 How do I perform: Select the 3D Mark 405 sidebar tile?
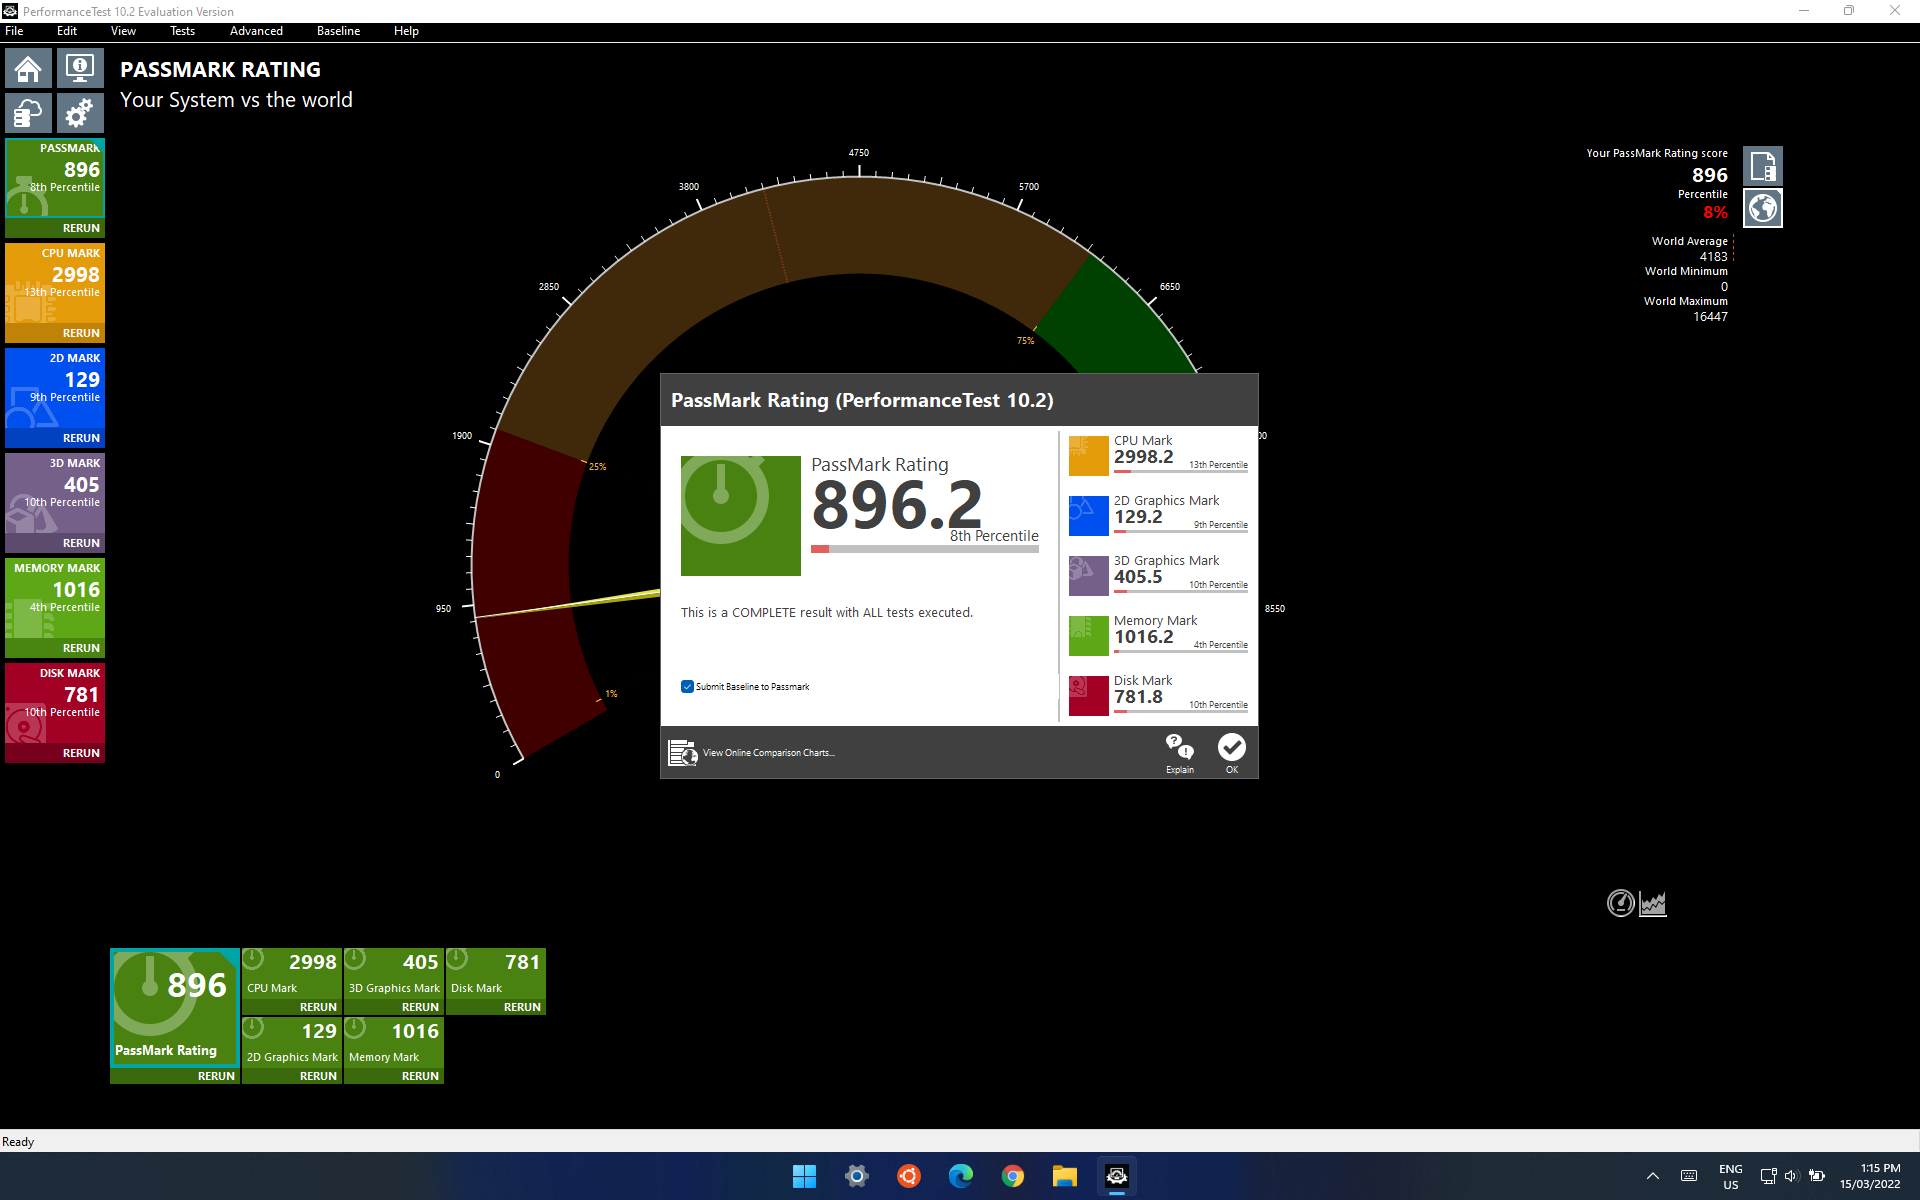tap(55, 493)
